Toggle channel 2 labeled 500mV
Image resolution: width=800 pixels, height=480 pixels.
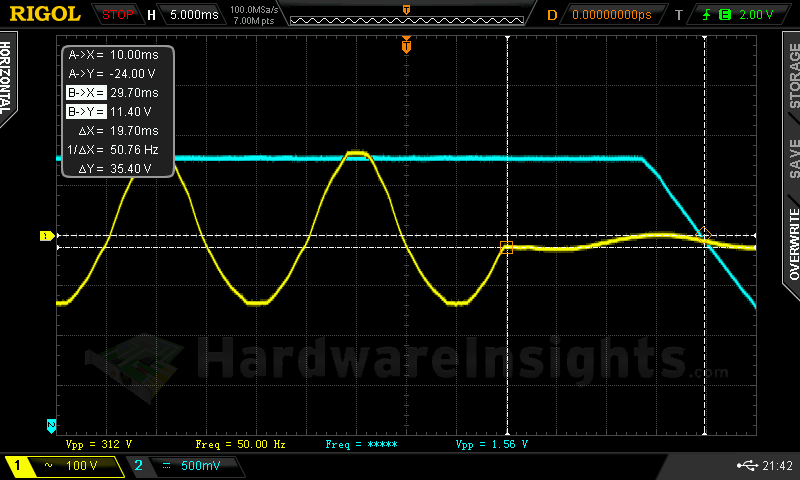pos(179,466)
